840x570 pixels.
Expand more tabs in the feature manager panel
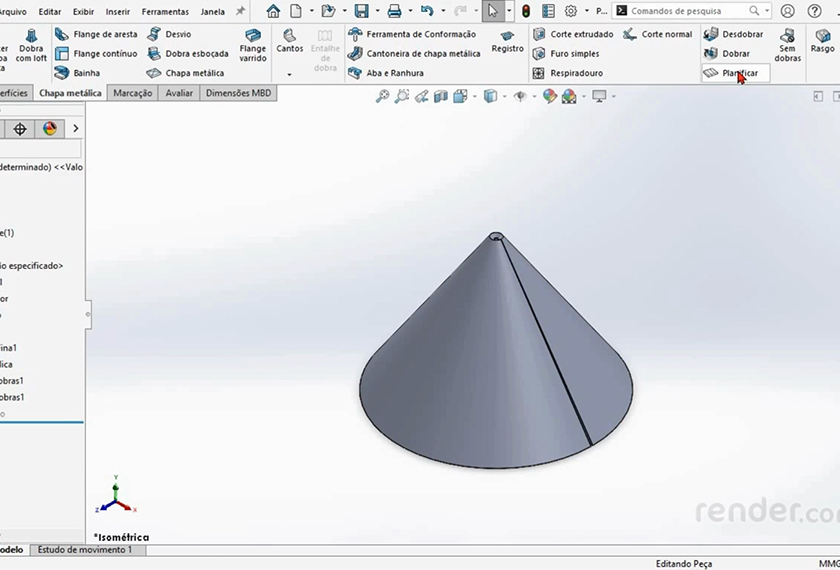(x=75, y=129)
